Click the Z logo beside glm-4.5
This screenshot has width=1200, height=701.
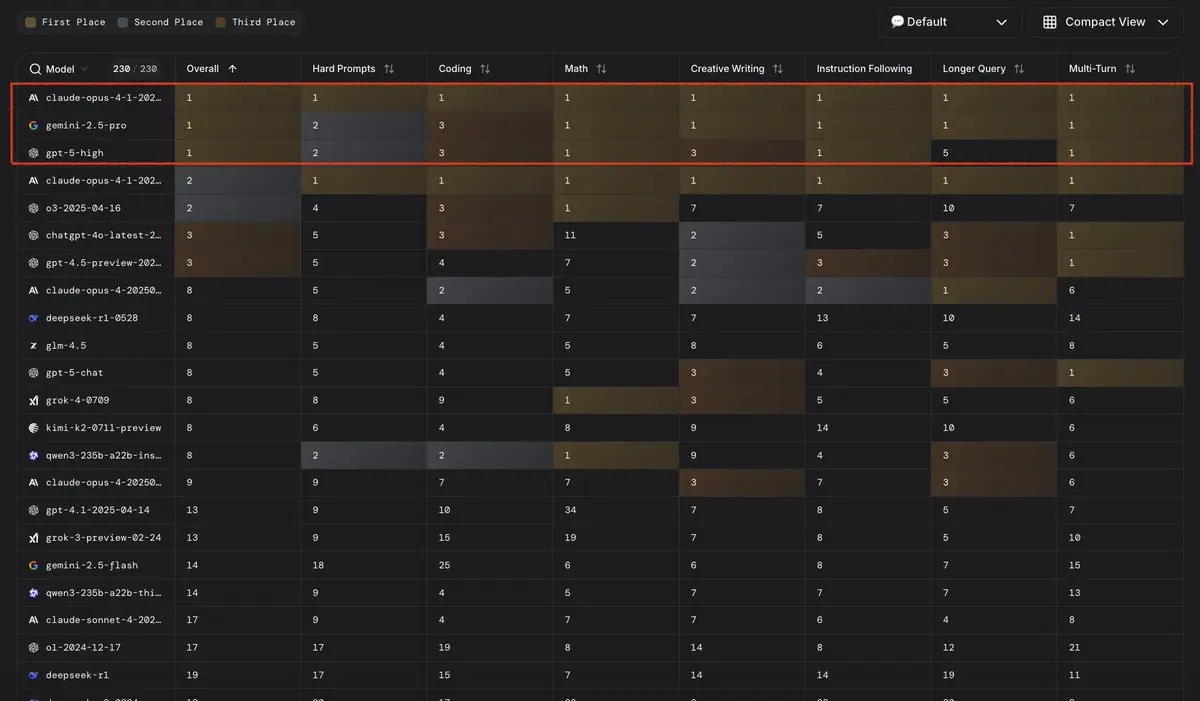tap(34, 345)
